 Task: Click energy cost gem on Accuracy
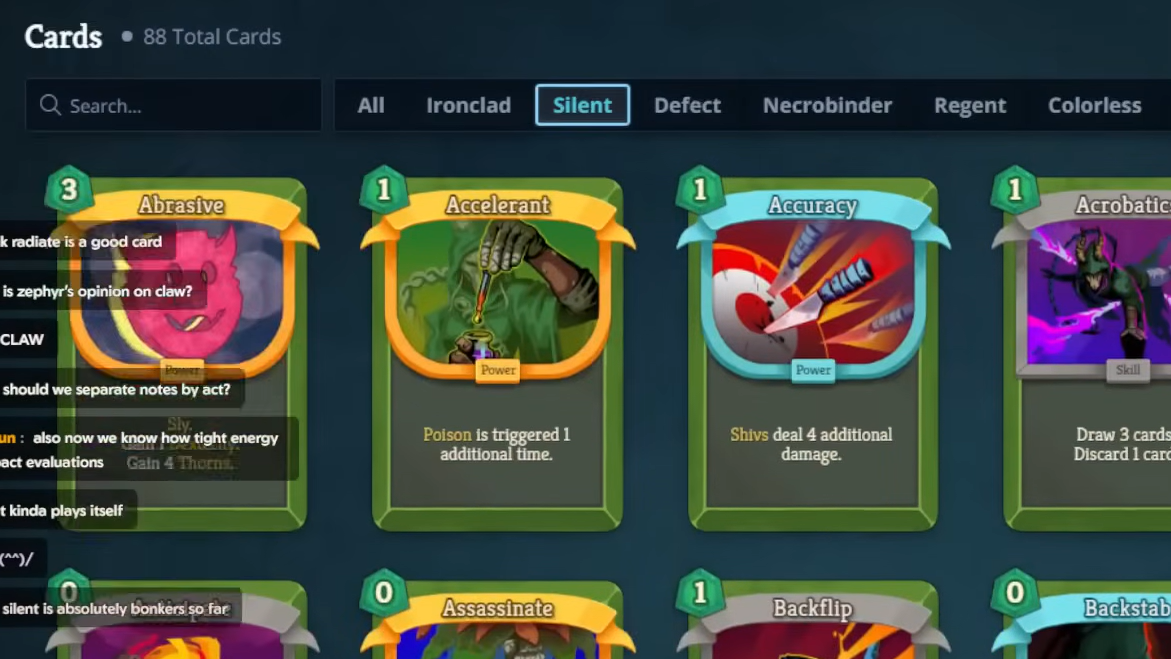[x=700, y=190]
